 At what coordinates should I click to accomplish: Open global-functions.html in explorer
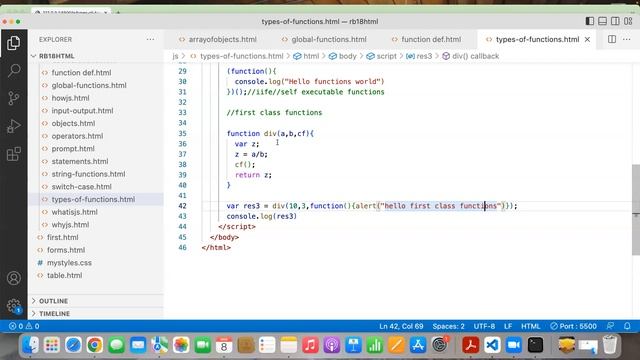pyautogui.click(x=89, y=85)
